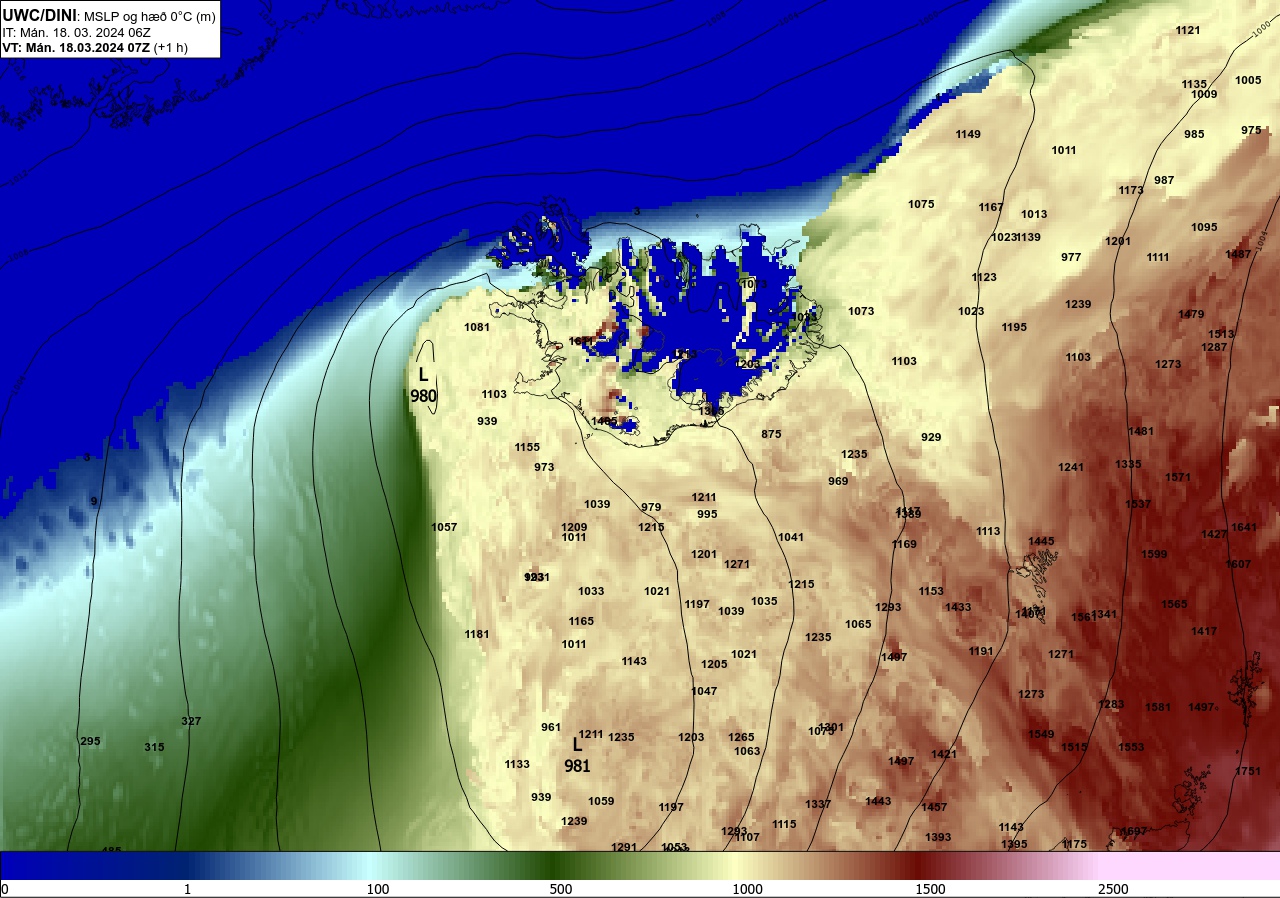Viewport: 1280px width, 898px height.
Task: Click the height value 875
Action: click(x=771, y=434)
